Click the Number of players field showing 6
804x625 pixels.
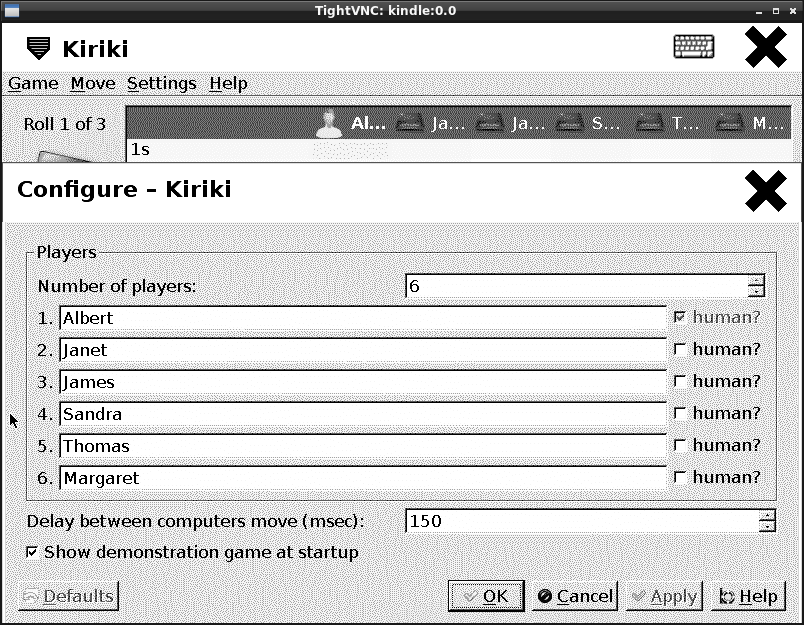click(576, 286)
